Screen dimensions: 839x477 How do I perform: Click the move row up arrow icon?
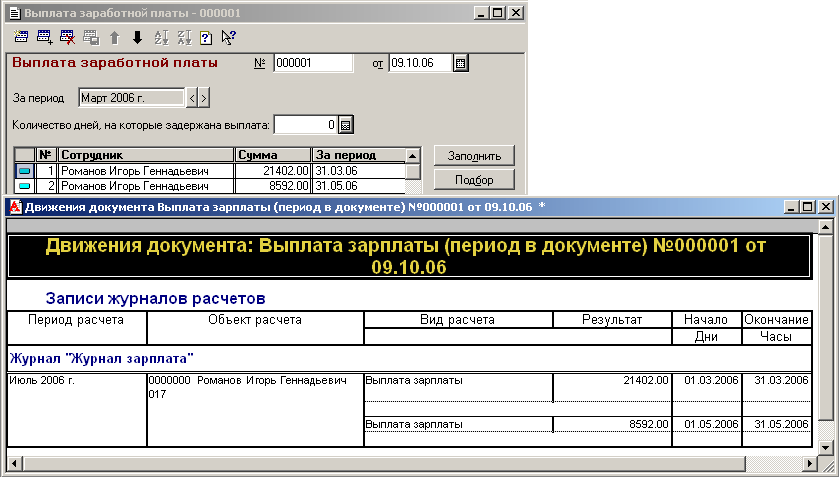(x=115, y=37)
